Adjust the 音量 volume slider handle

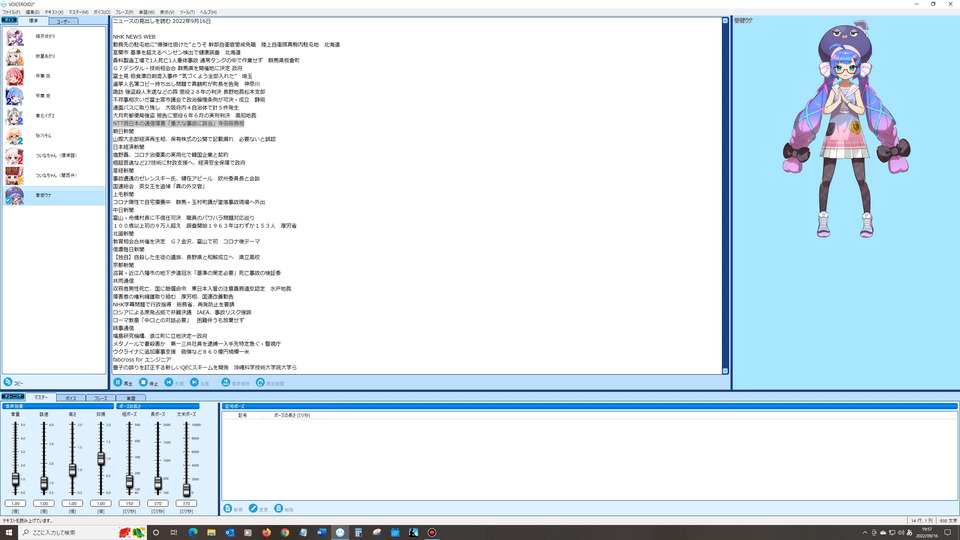pos(15,480)
